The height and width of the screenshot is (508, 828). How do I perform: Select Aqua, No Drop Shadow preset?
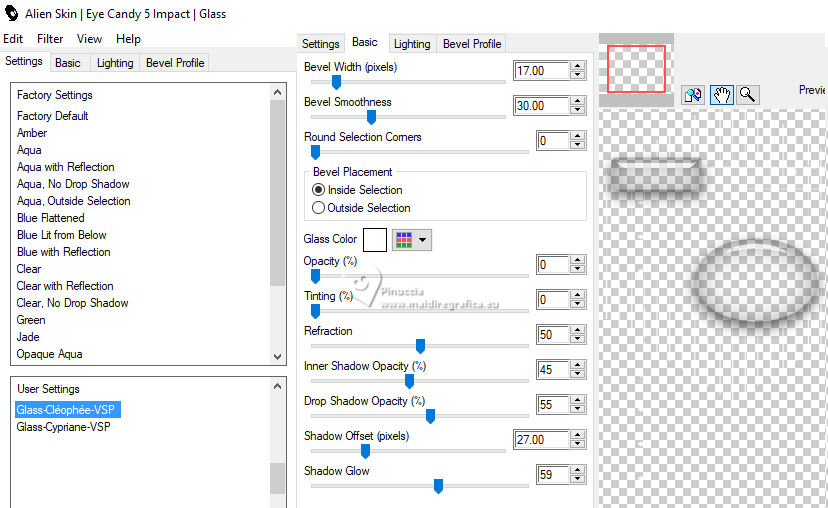click(x=73, y=184)
